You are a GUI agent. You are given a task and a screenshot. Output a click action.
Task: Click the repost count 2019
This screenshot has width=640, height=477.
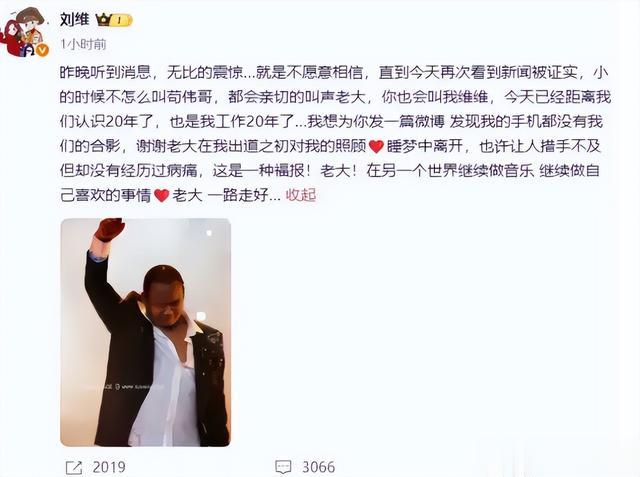[x=109, y=467]
